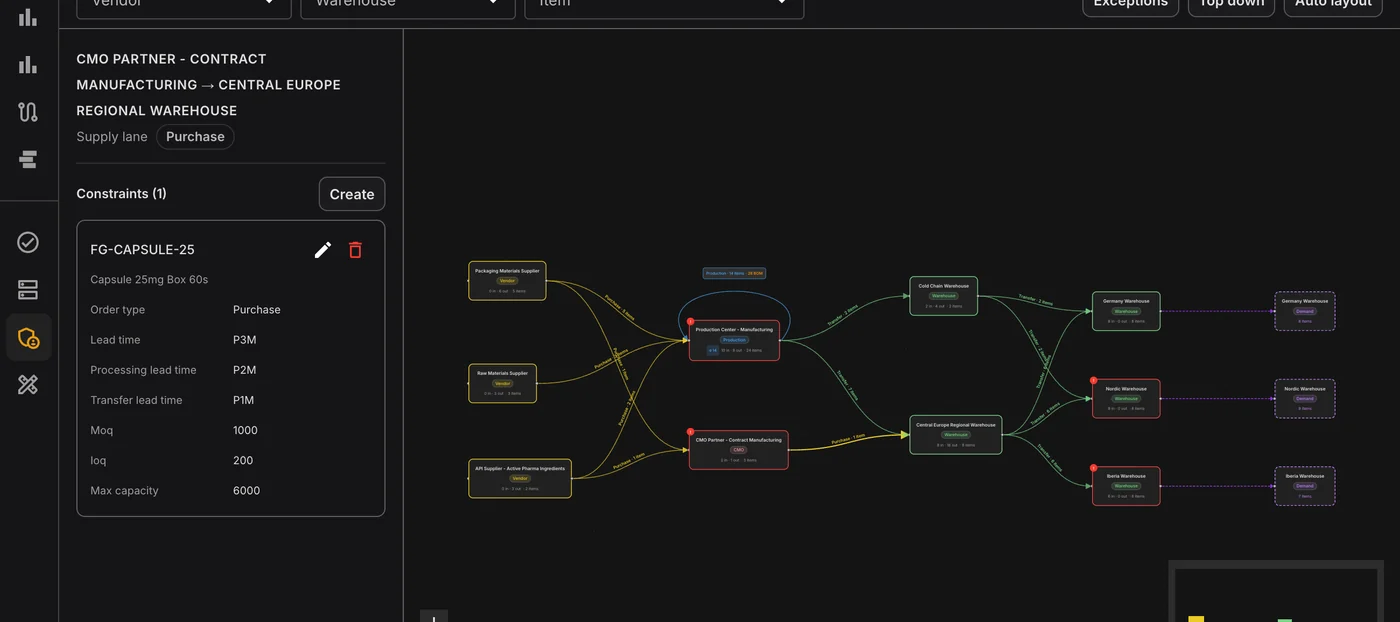The width and height of the screenshot is (1400, 622).
Task: Open the stacked server icon in sidebar
Action: (28, 290)
